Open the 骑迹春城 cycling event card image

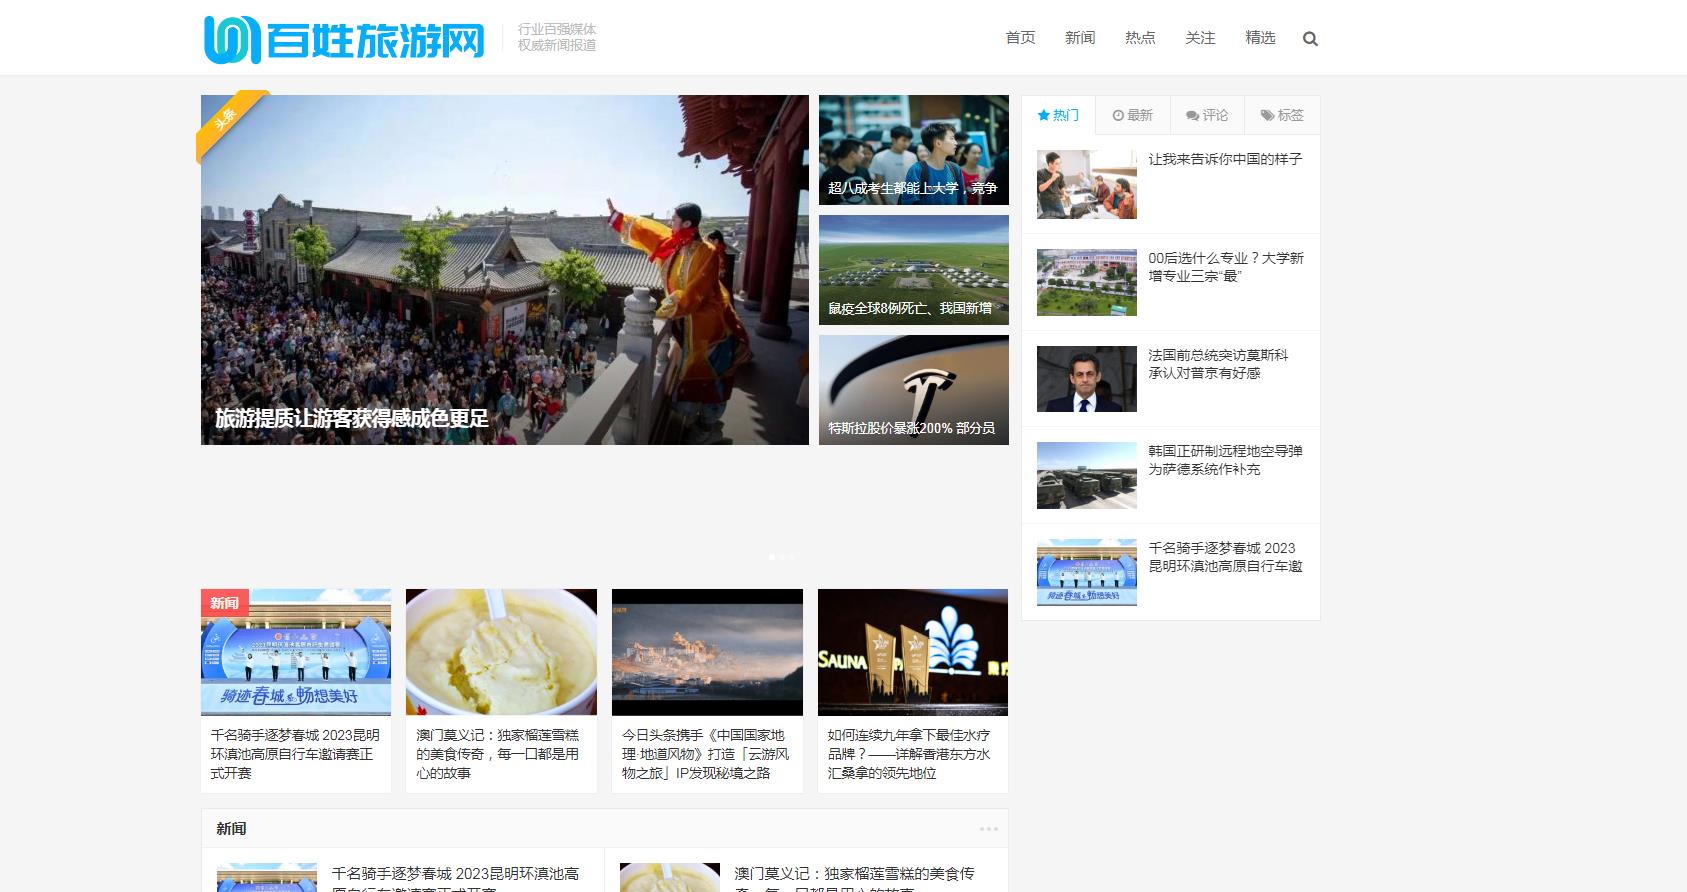(x=296, y=652)
